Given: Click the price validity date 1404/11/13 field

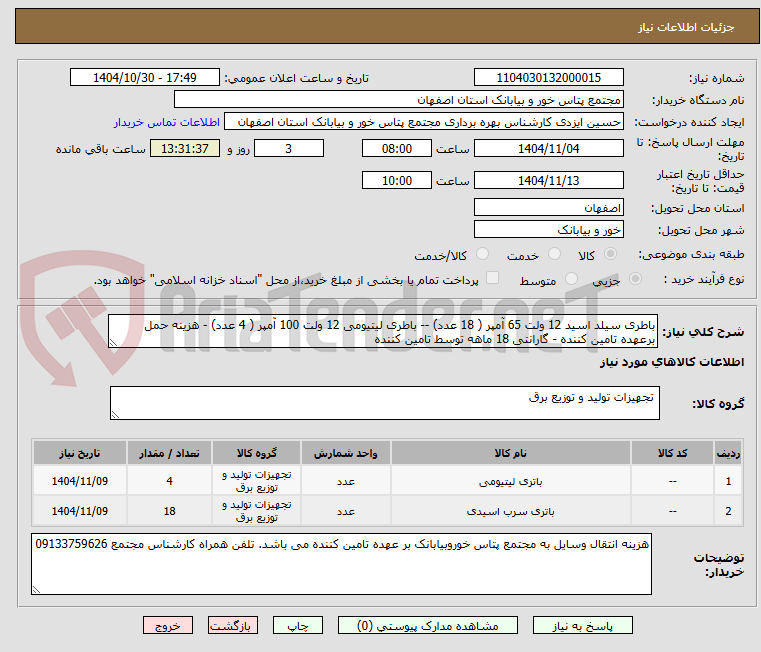Looking at the screenshot, I should click(548, 181).
